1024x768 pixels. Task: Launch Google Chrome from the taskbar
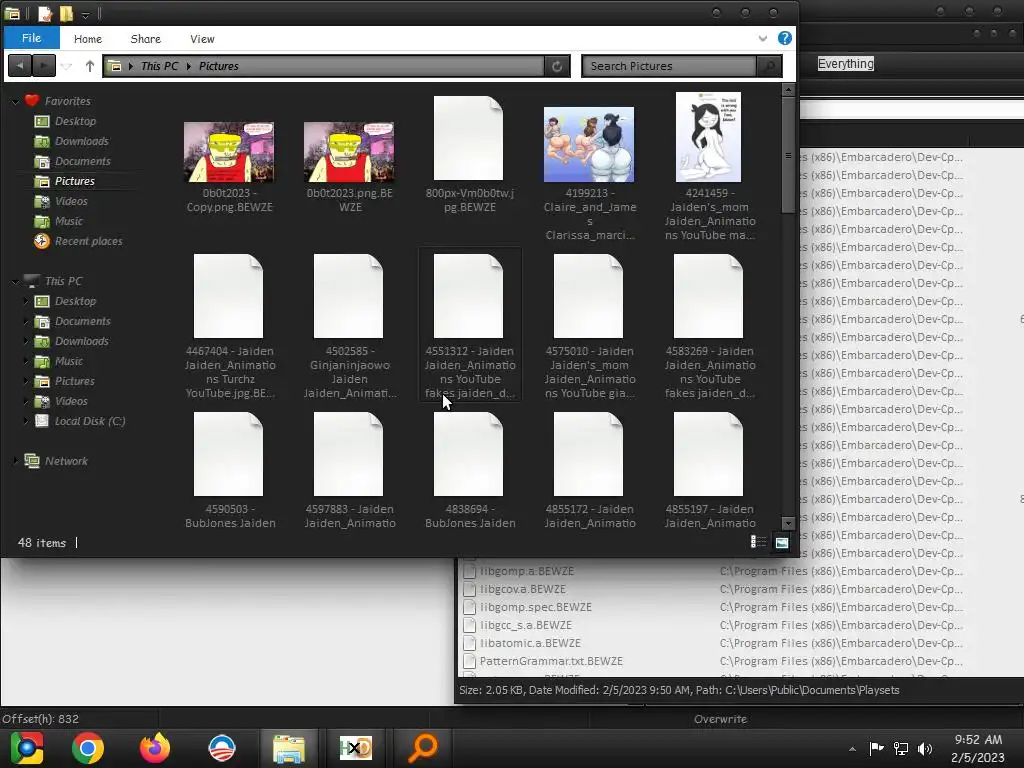88,748
